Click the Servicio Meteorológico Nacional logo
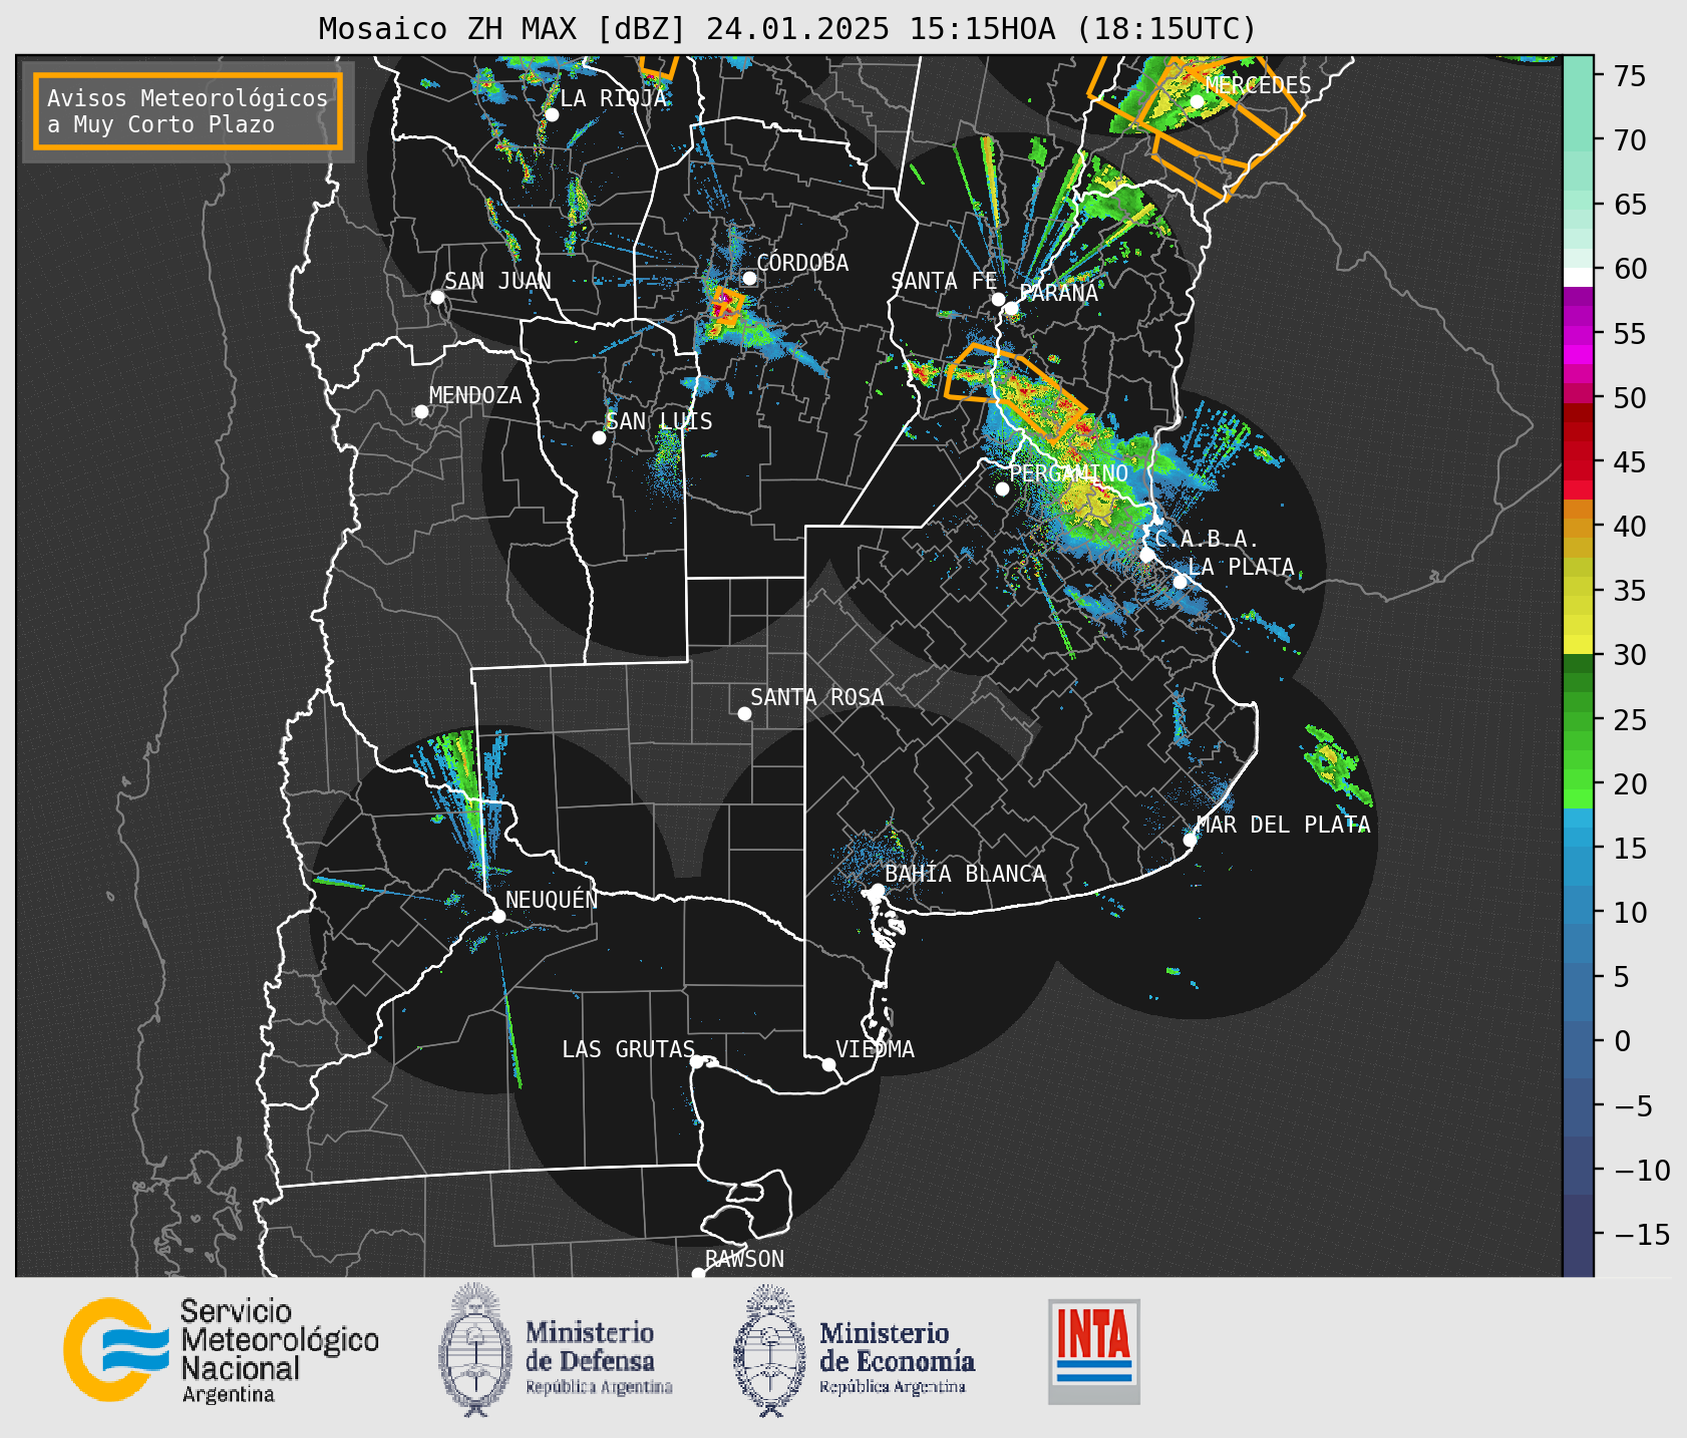The width and height of the screenshot is (1687, 1438). [221, 1350]
